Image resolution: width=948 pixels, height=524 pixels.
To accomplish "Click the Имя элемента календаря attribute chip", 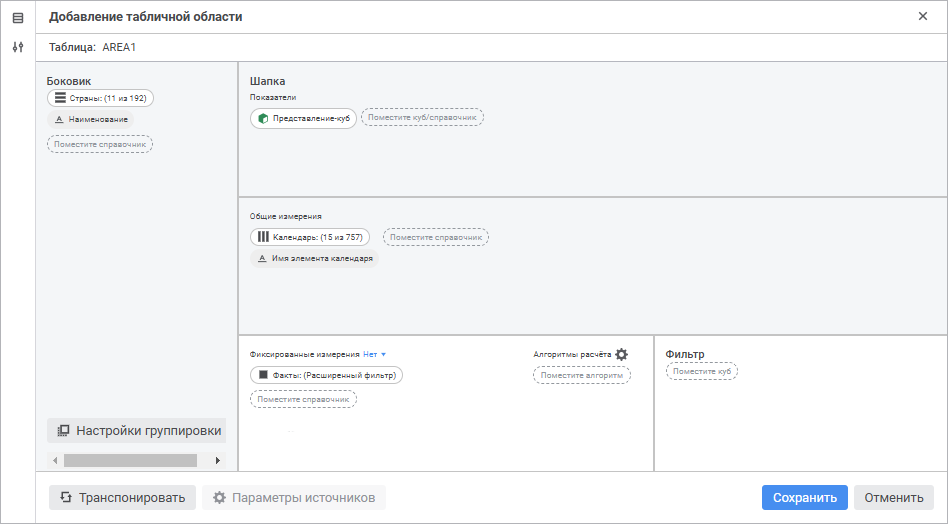I will (314, 258).
